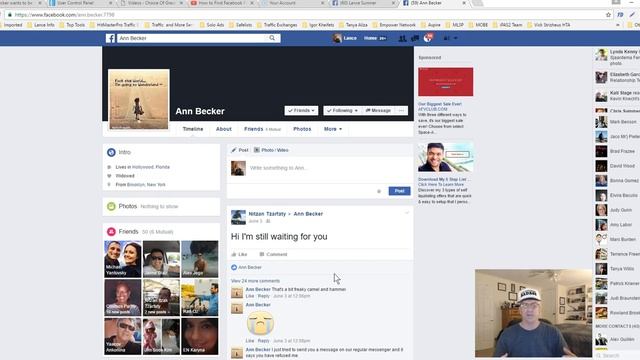Viewport: 640px width, 360px height.
Task: Click the Hollywood, Florida link
Action: (151, 167)
